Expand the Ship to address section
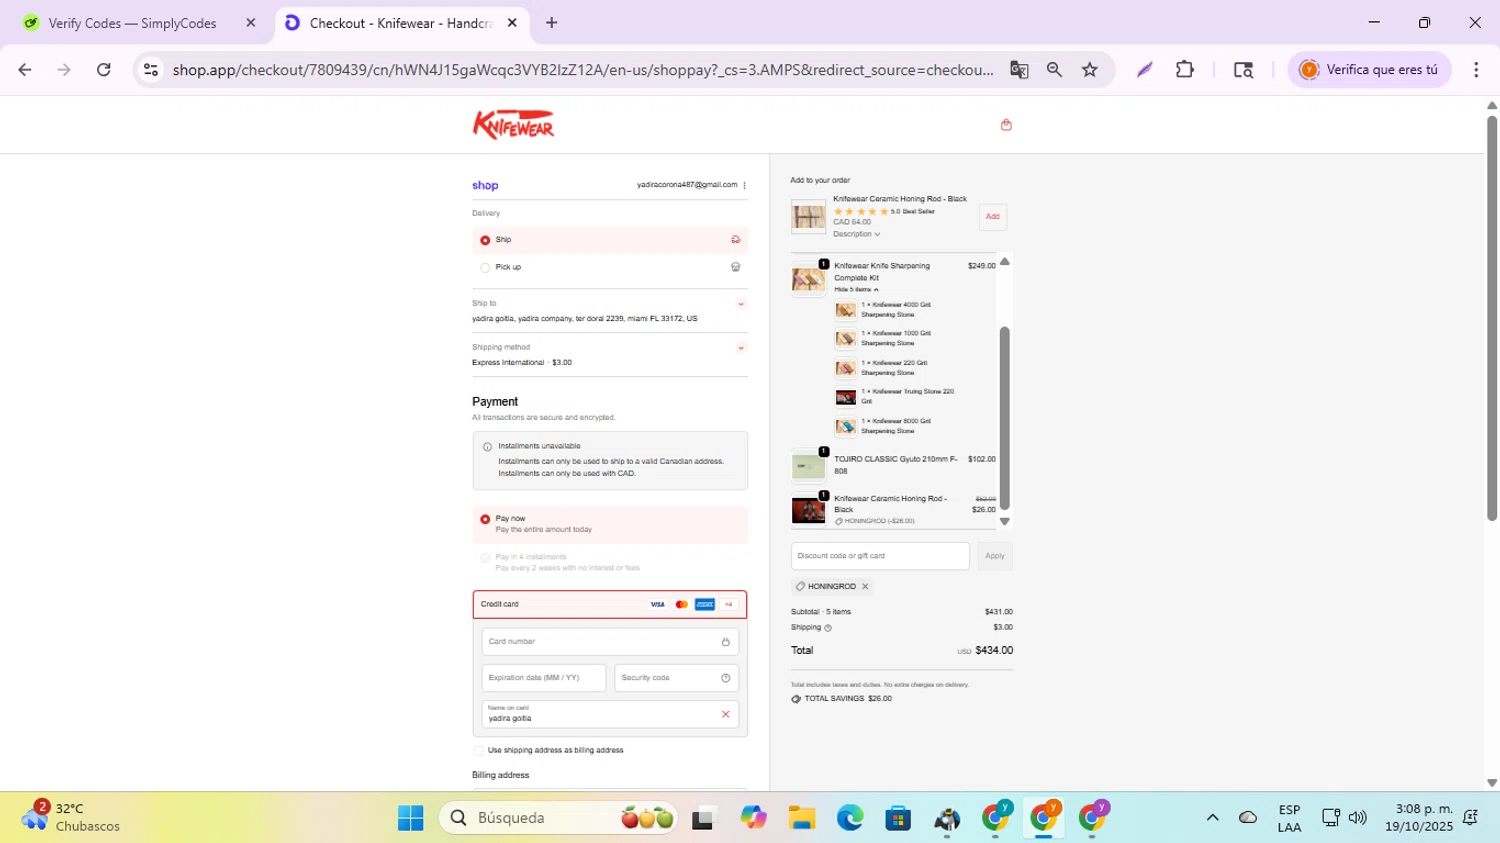 coord(741,304)
